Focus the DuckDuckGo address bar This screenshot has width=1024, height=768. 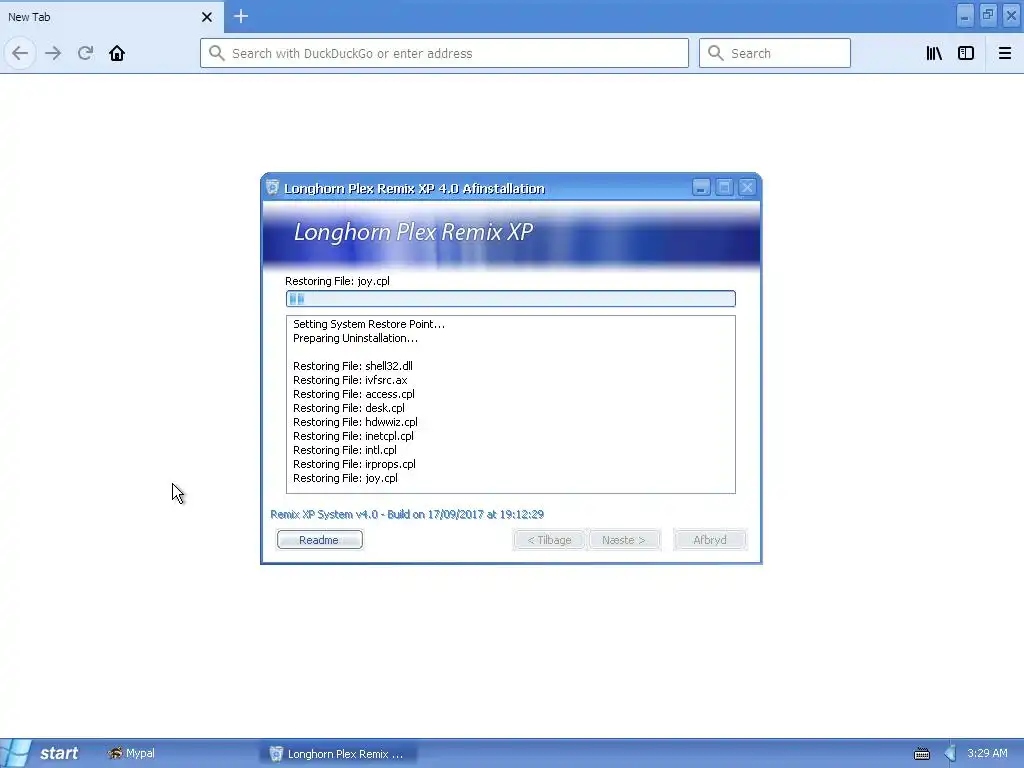[444, 53]
